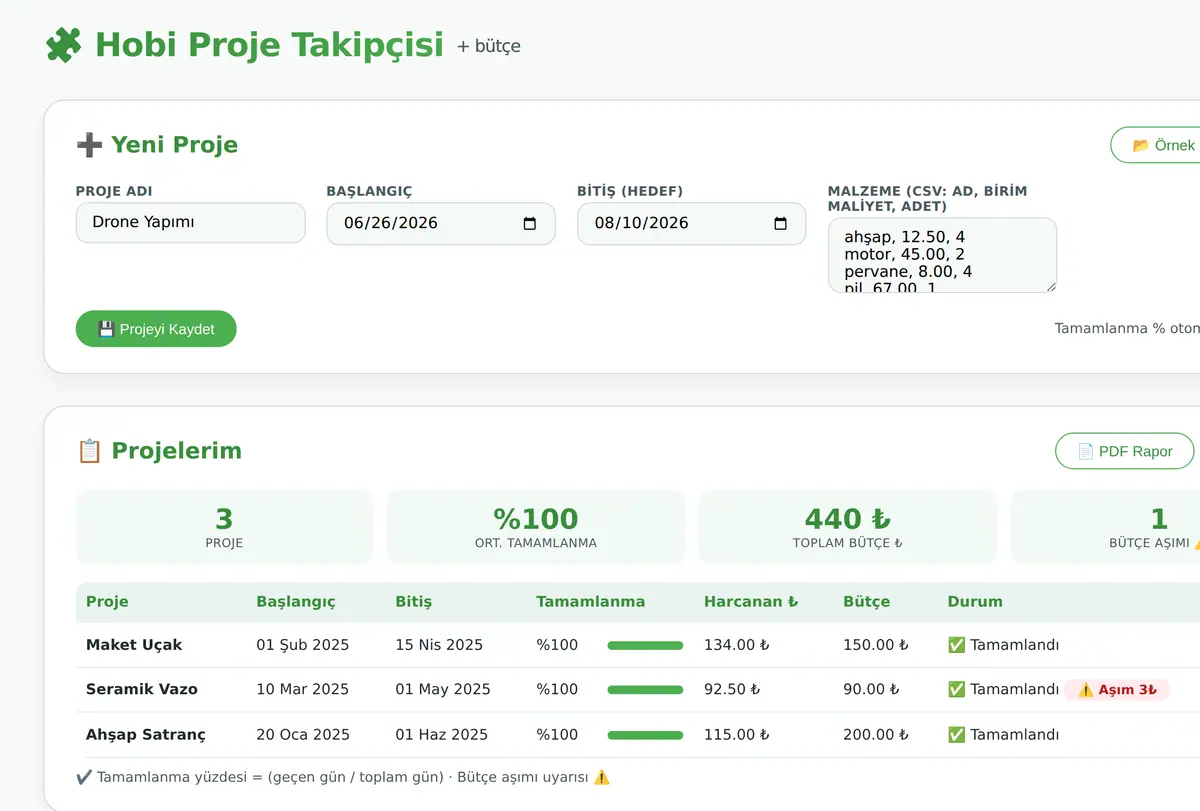The image size is (1200, 811).
Task: Export with PDF Rapor button
Action: click(x=1125, y=451)
